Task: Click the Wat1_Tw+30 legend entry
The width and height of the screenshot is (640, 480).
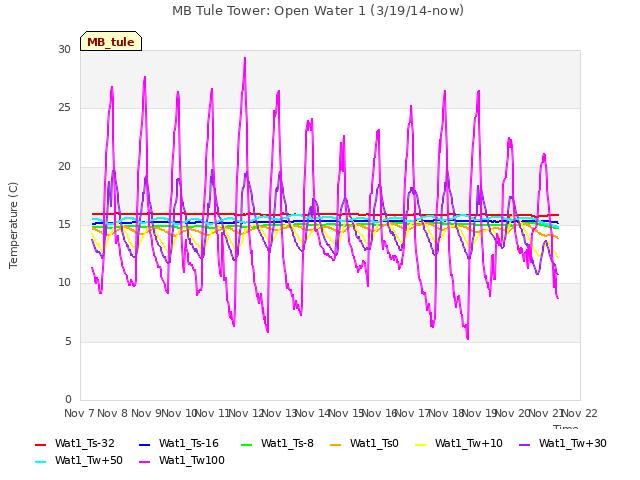Action: [x=563, y=444]
